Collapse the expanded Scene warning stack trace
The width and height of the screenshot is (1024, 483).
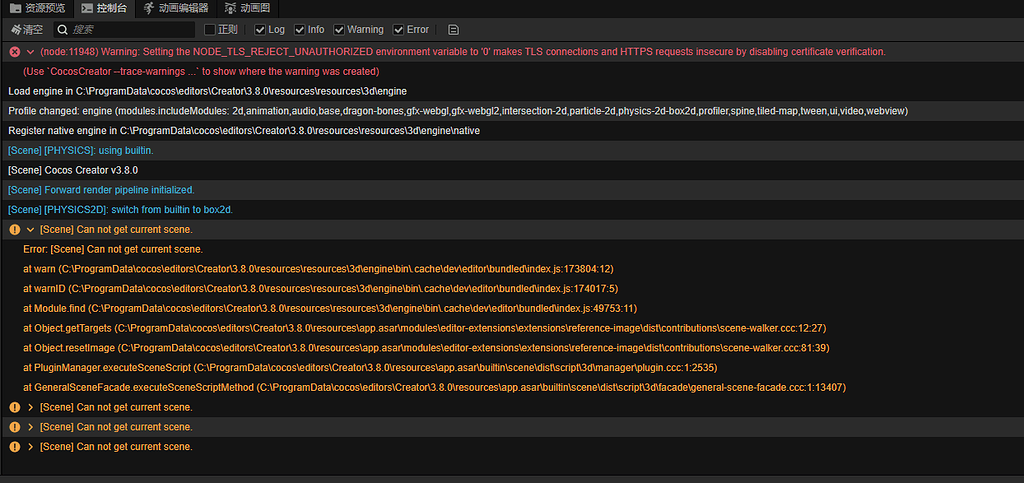point(31,230)
